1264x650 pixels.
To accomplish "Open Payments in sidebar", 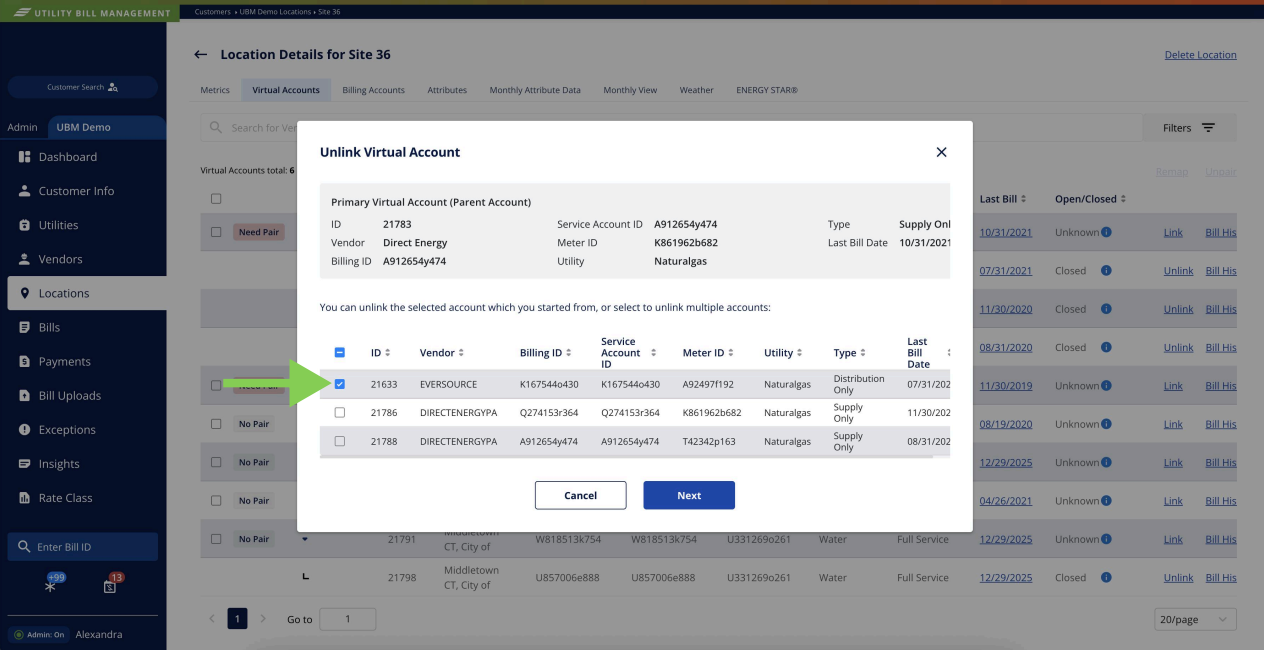I will (83, 361).
